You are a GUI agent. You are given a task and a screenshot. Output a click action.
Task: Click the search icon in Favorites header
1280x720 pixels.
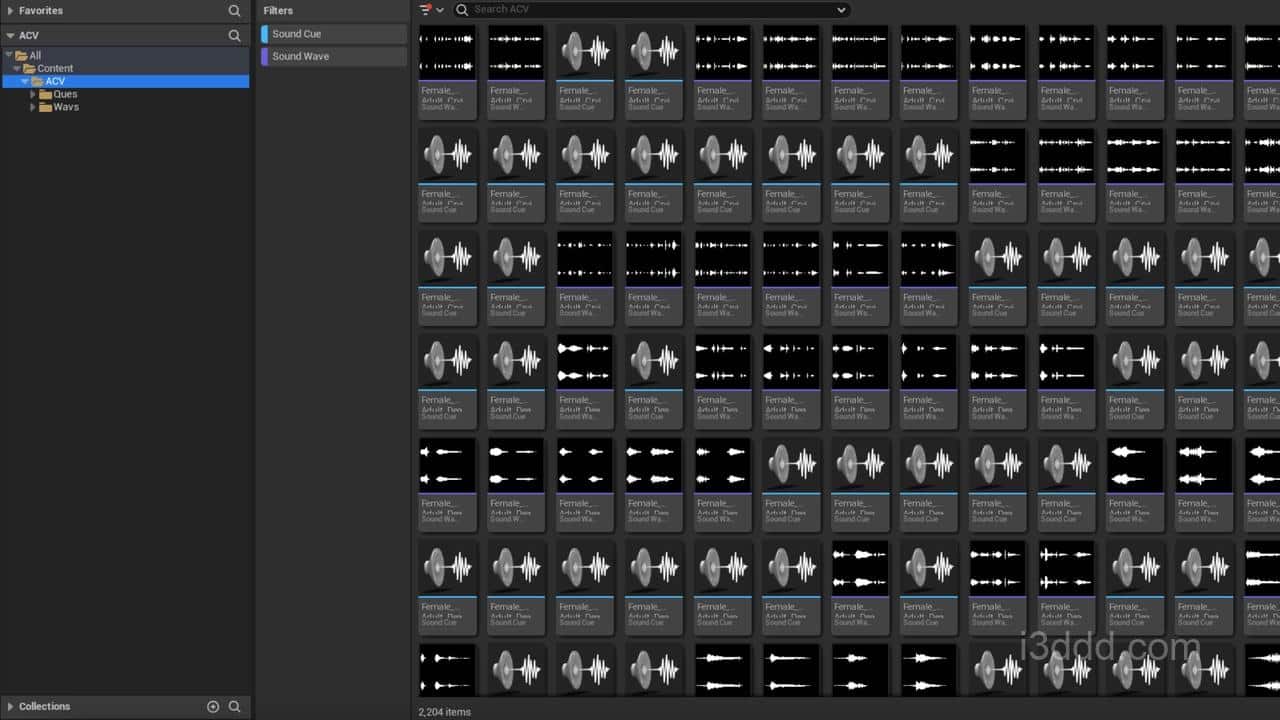point(234,11)
